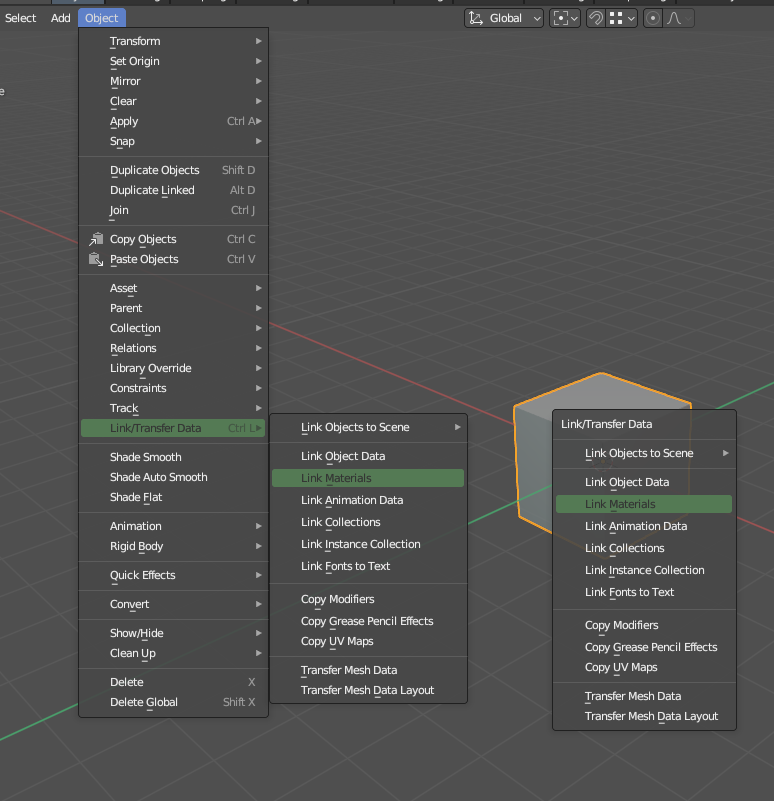Expand the Rigid Body submenu
This screenshot has height=801, width=774.
(173, 546)
